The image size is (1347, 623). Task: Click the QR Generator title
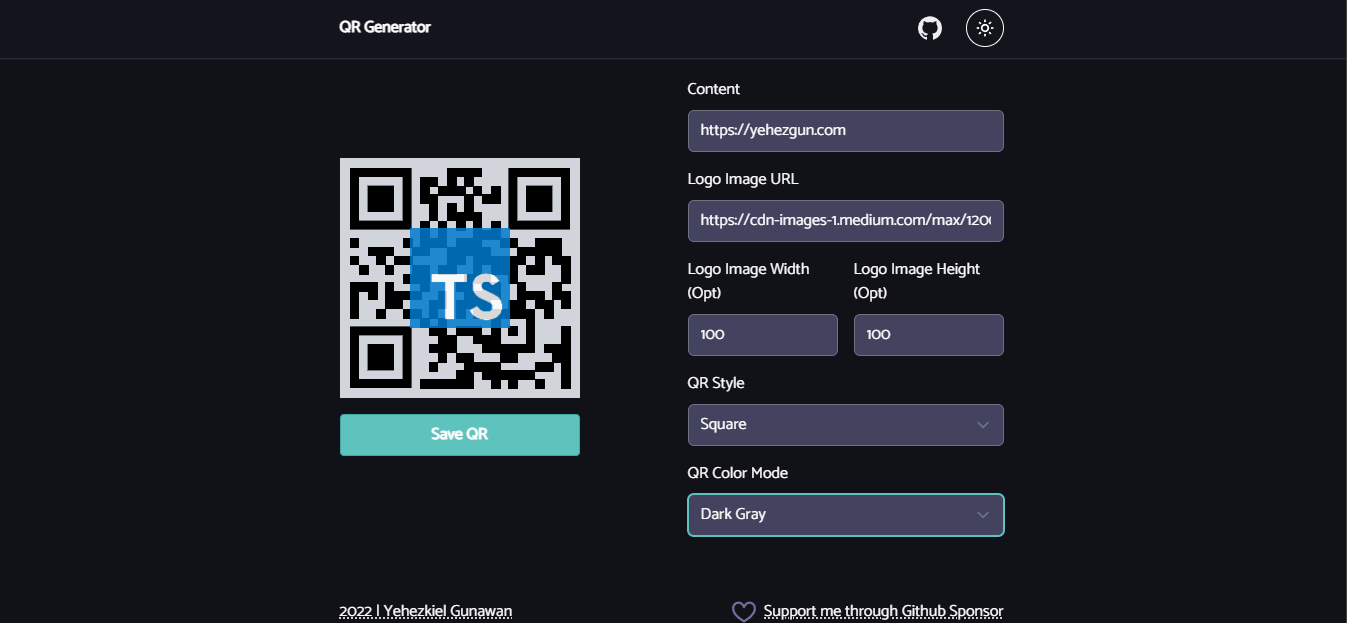pos(385,27)
